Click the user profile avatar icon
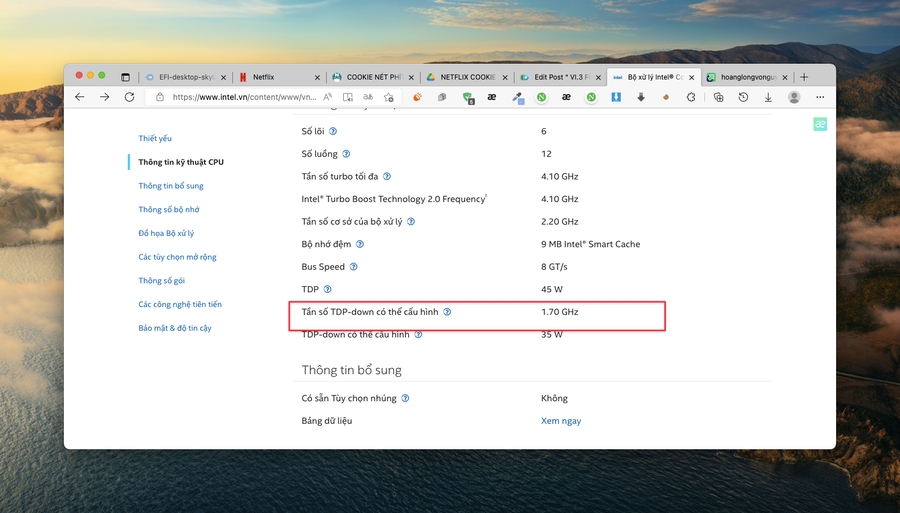This screenshot has width=900, height=513. click(x=794, y=97)
